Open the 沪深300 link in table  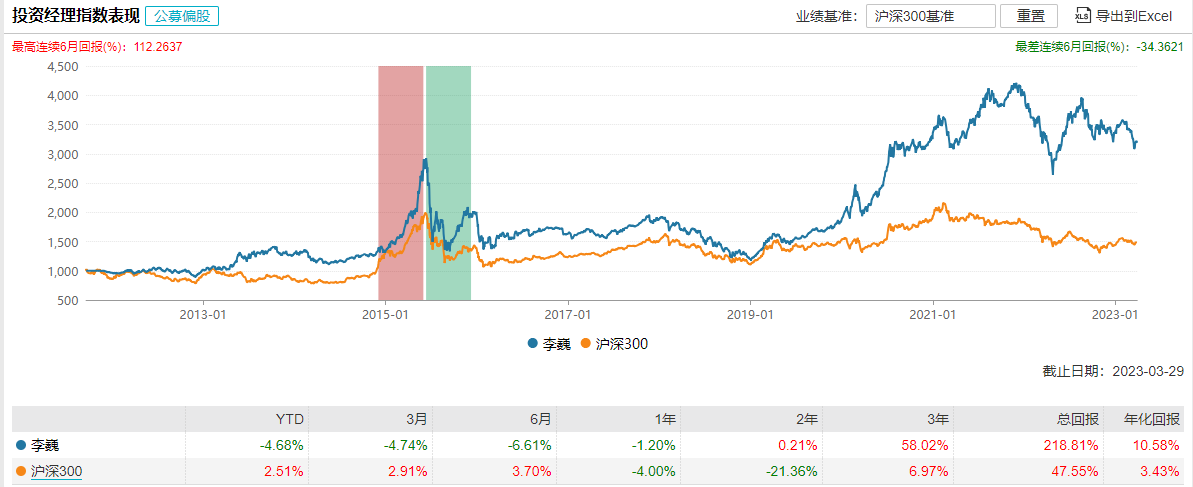(x=56, y=472)
